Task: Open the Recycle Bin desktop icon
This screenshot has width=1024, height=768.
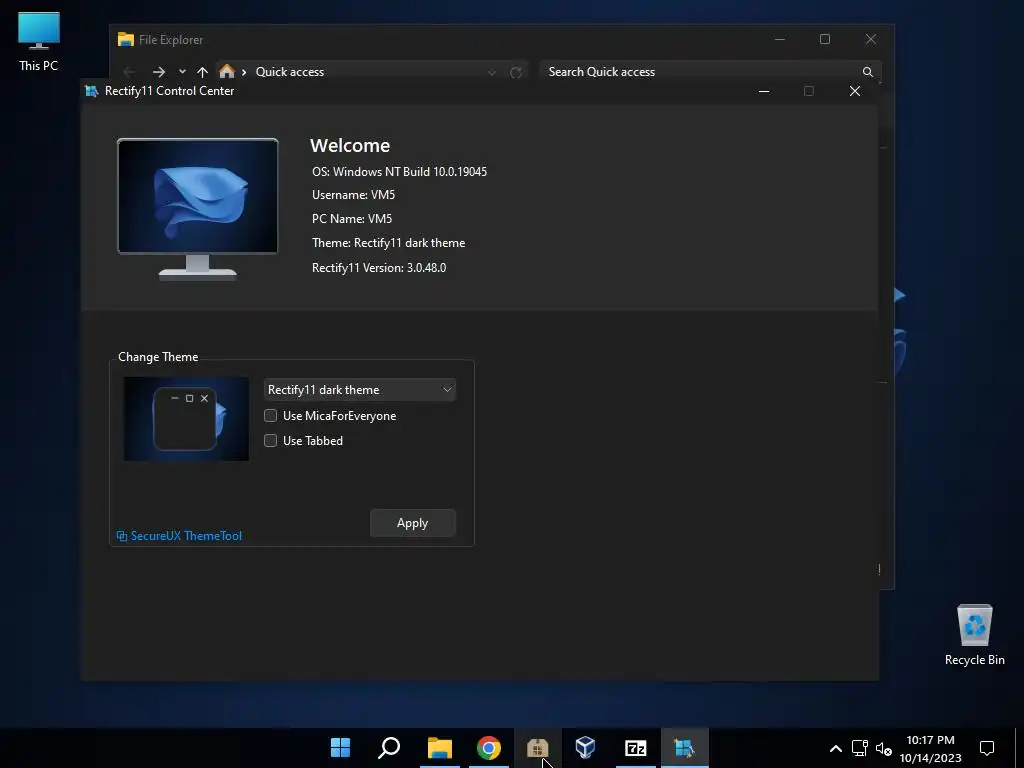Action: [974, 634]
